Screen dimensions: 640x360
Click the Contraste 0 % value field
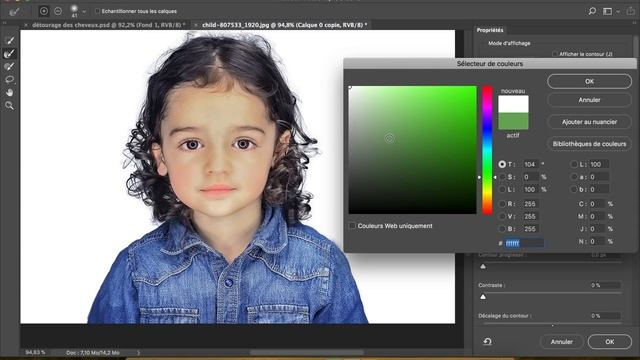coord(605,285)
